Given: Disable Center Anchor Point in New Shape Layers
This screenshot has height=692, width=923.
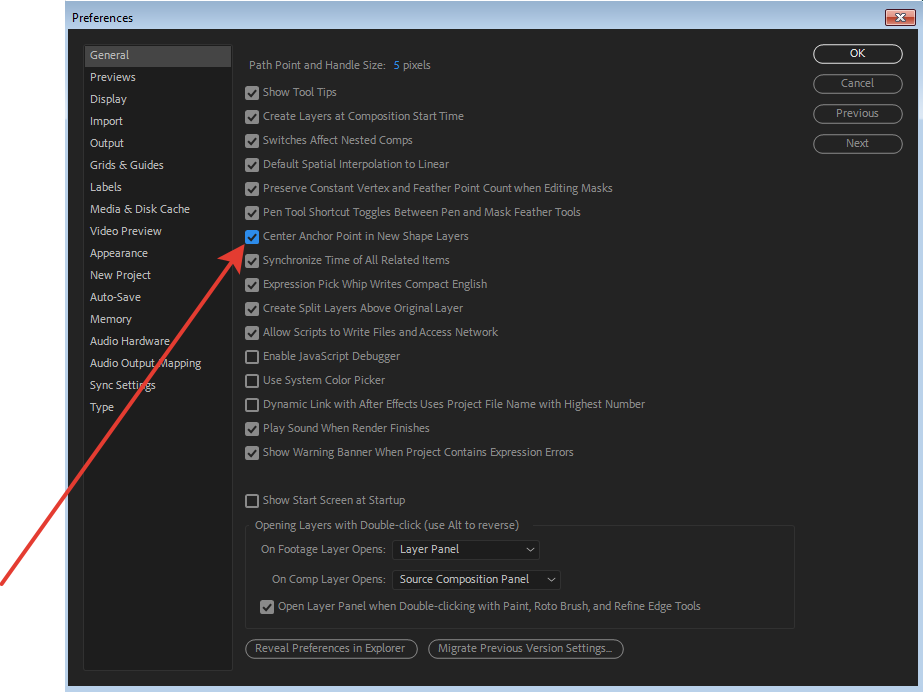Looking at the screenshot, I should click(251, 236).
